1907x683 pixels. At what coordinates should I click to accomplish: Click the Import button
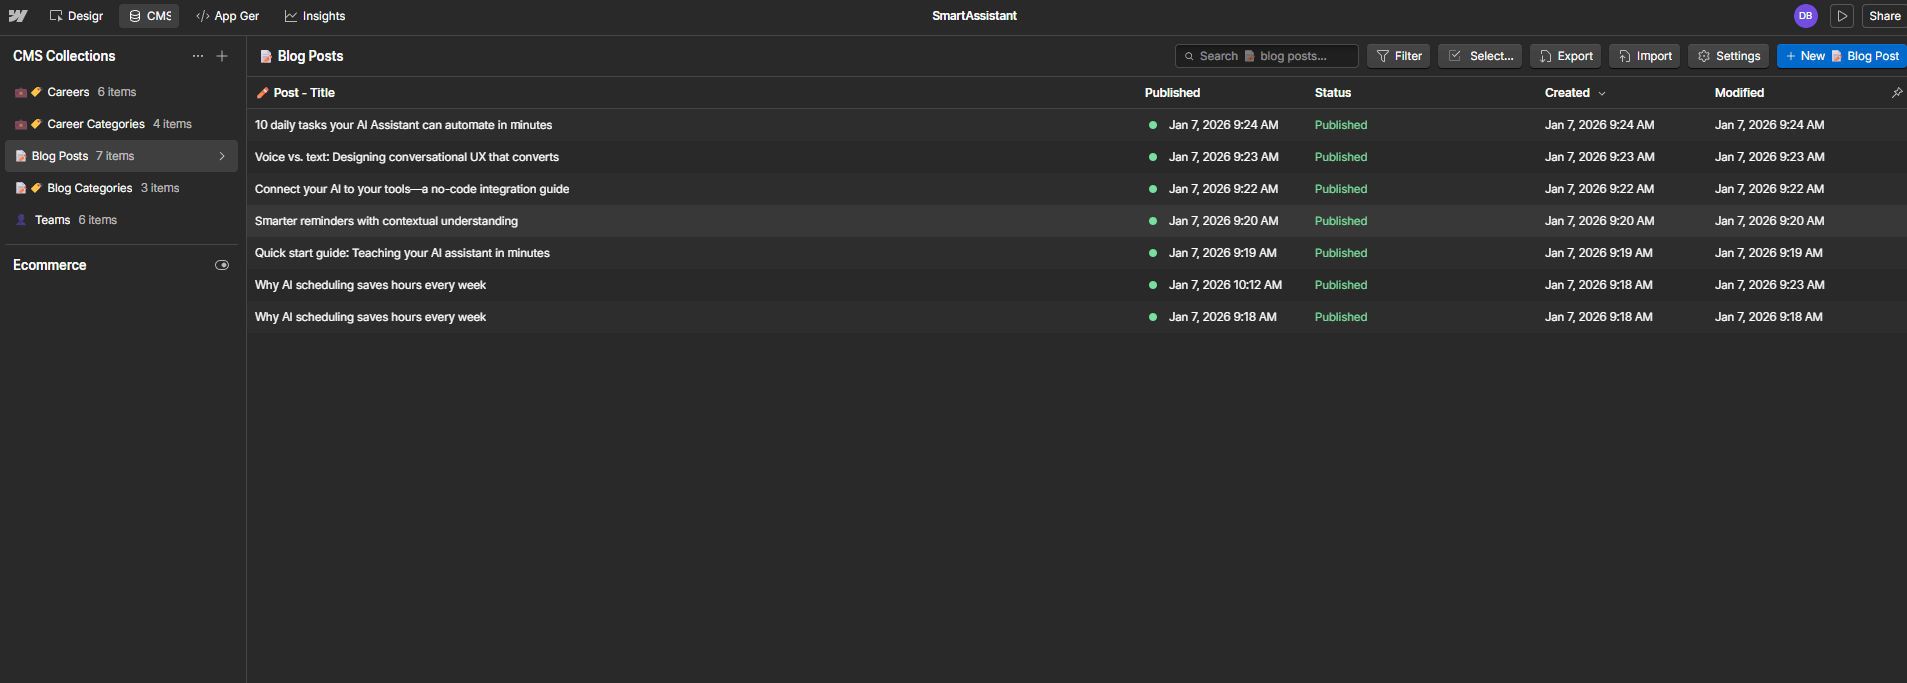tap(1644, 56)
